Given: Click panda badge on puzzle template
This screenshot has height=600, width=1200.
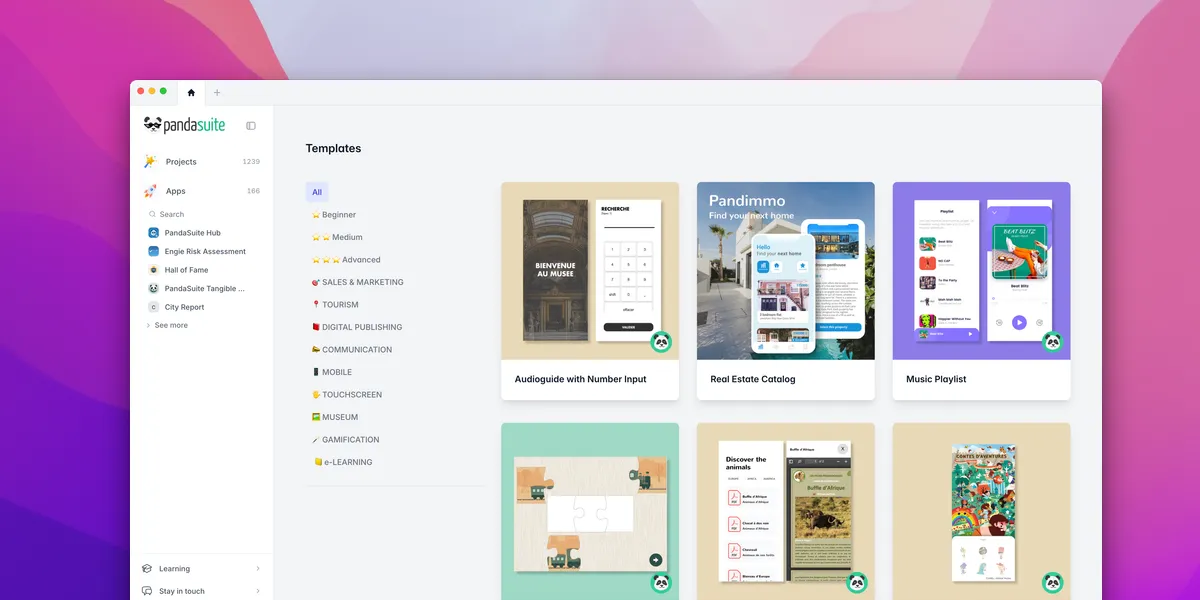Looking at the screenshot, I should click(x=661, y=583).
